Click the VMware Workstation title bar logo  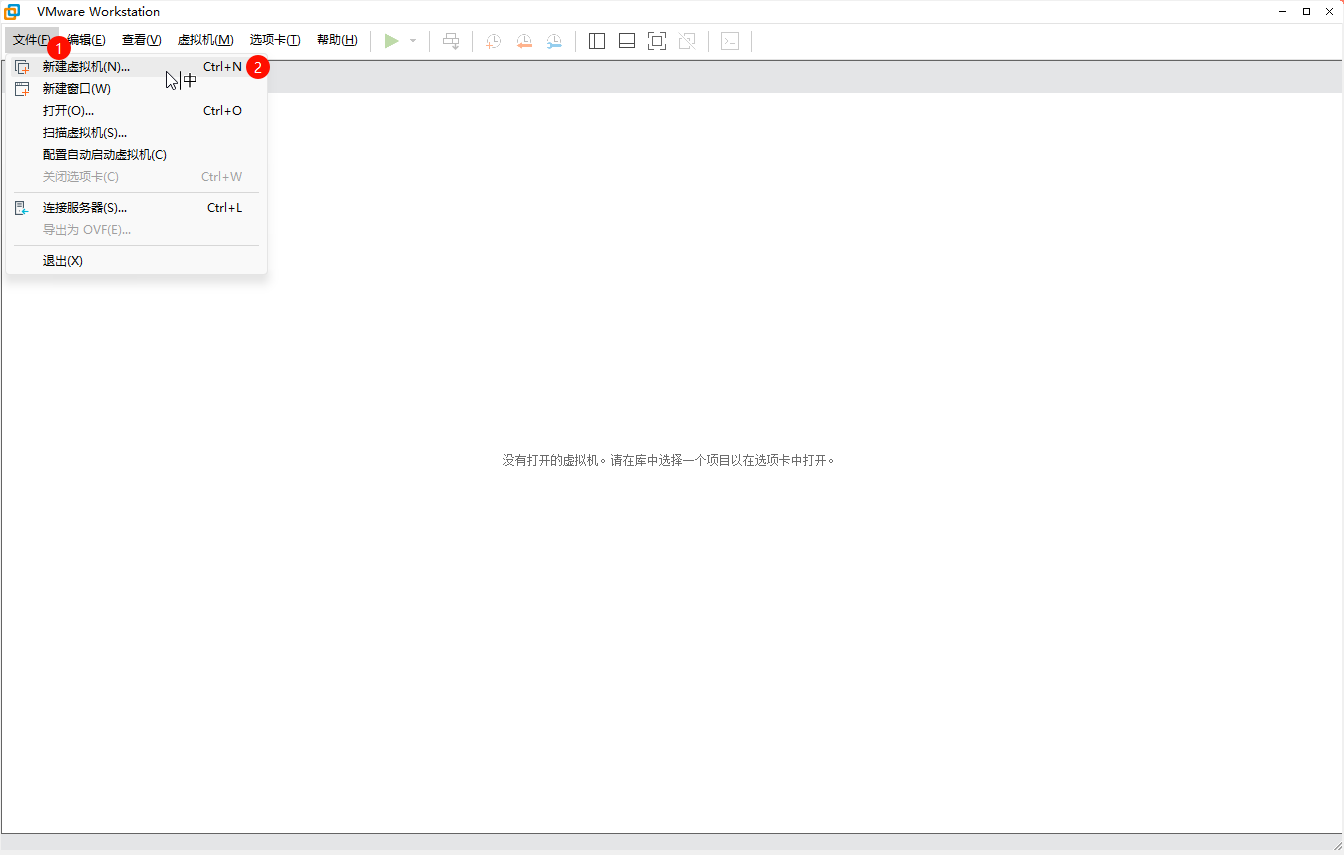[x=12, y=11]
